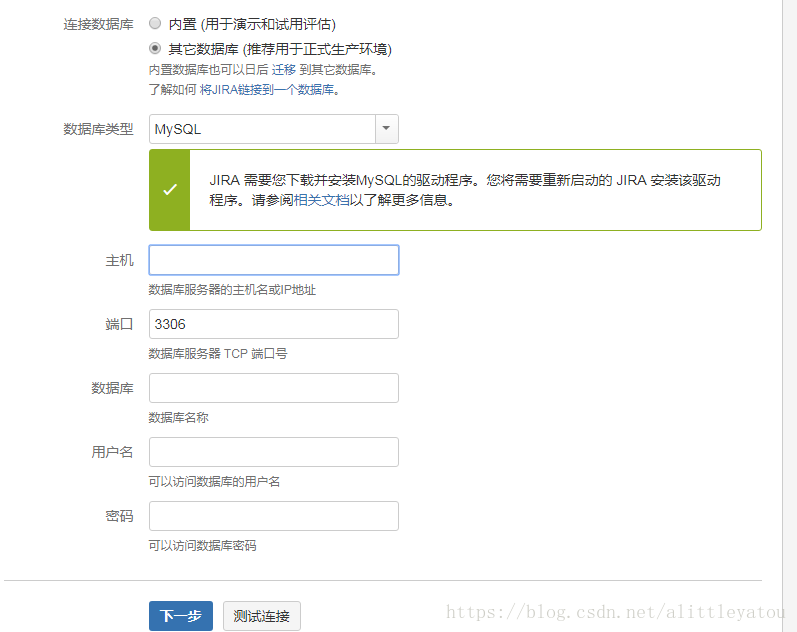Click the 端口 port field with 3306
797x632 pixels.
[274, 324]
